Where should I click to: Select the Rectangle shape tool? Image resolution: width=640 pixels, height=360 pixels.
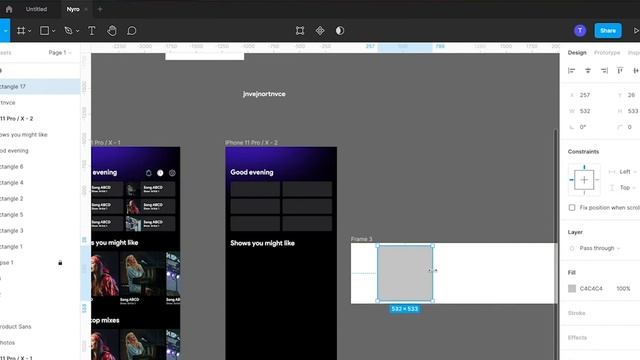click(44, 31)
